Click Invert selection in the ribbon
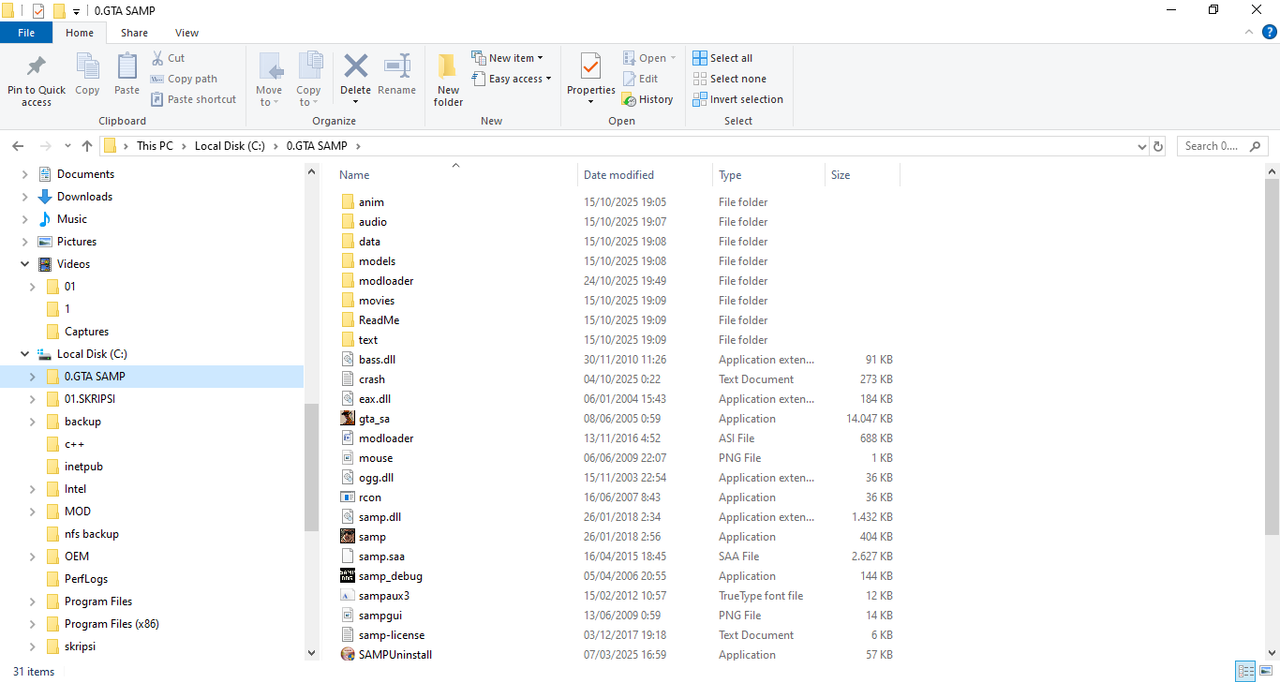This screenshot has width=1280, height=682. [738, 99]
